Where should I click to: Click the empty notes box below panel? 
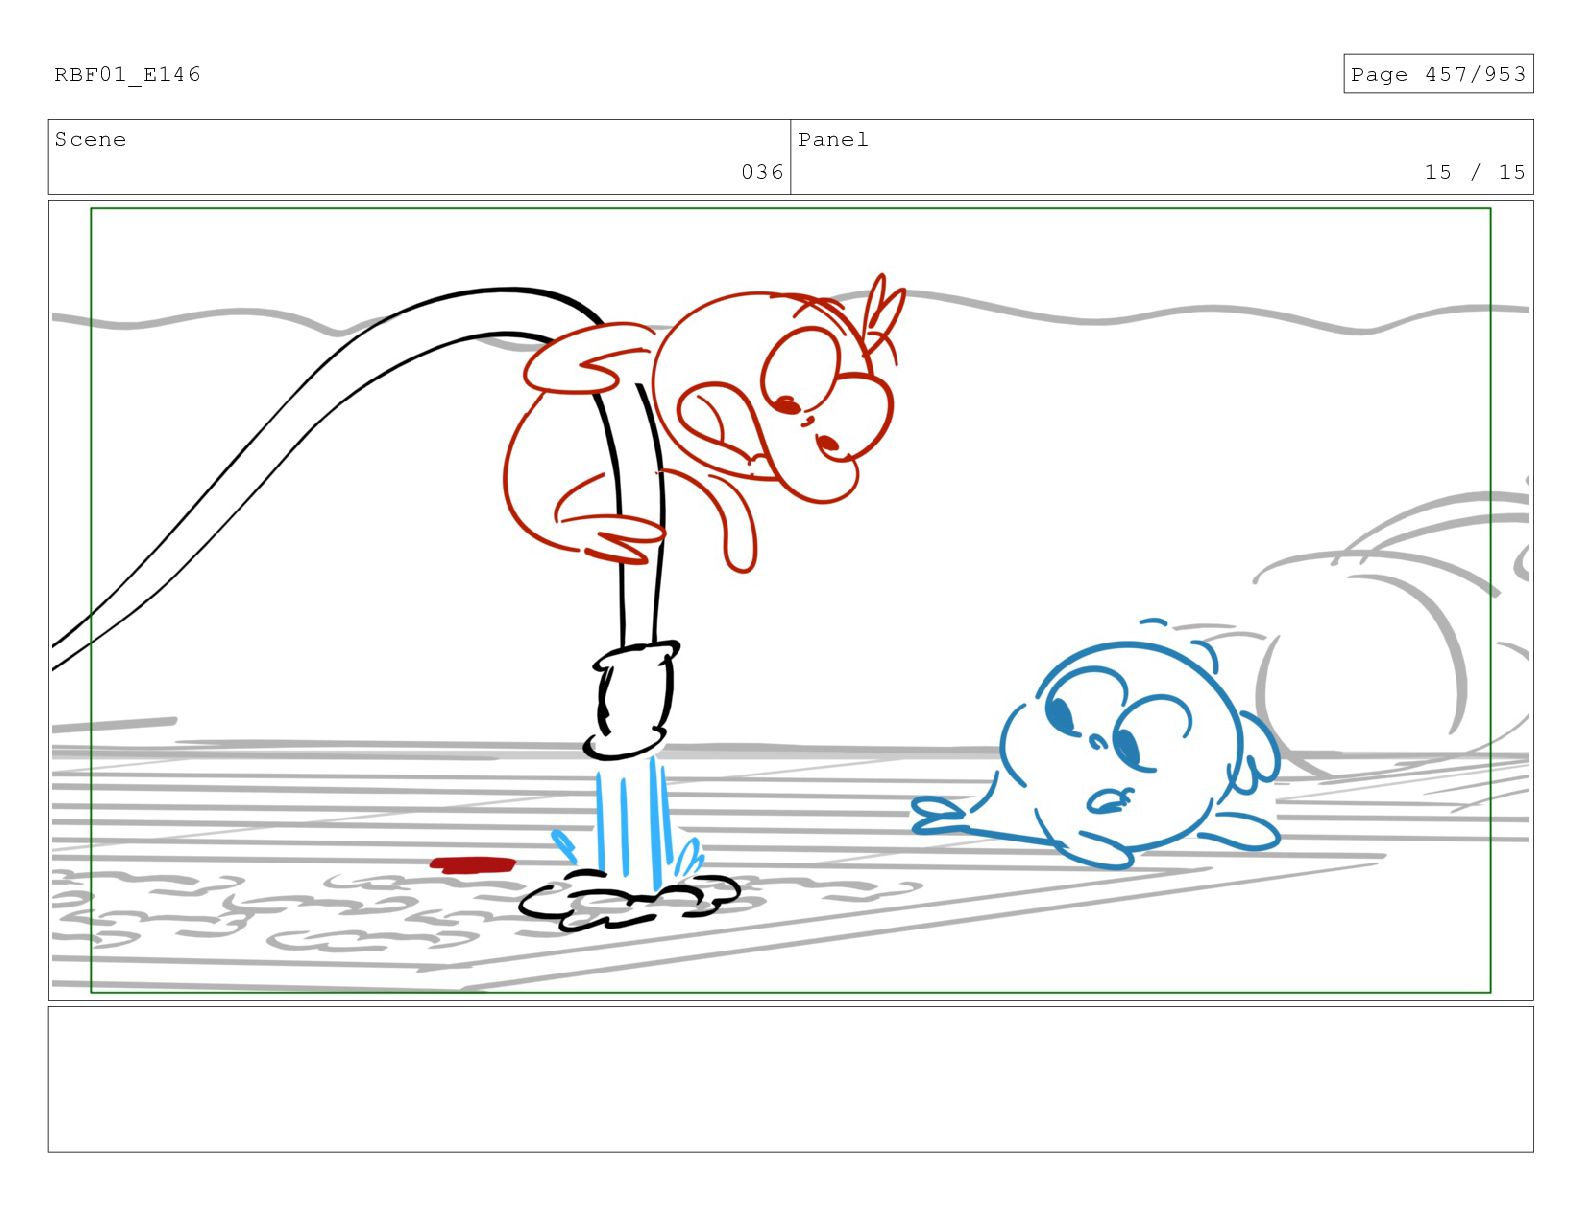[x=790, y=1079]
